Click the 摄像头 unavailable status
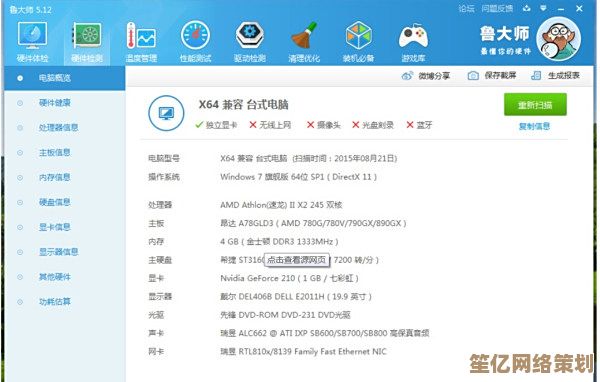This screenshot has width=600, height=382. pyautogui.click(x=324, y=125)
